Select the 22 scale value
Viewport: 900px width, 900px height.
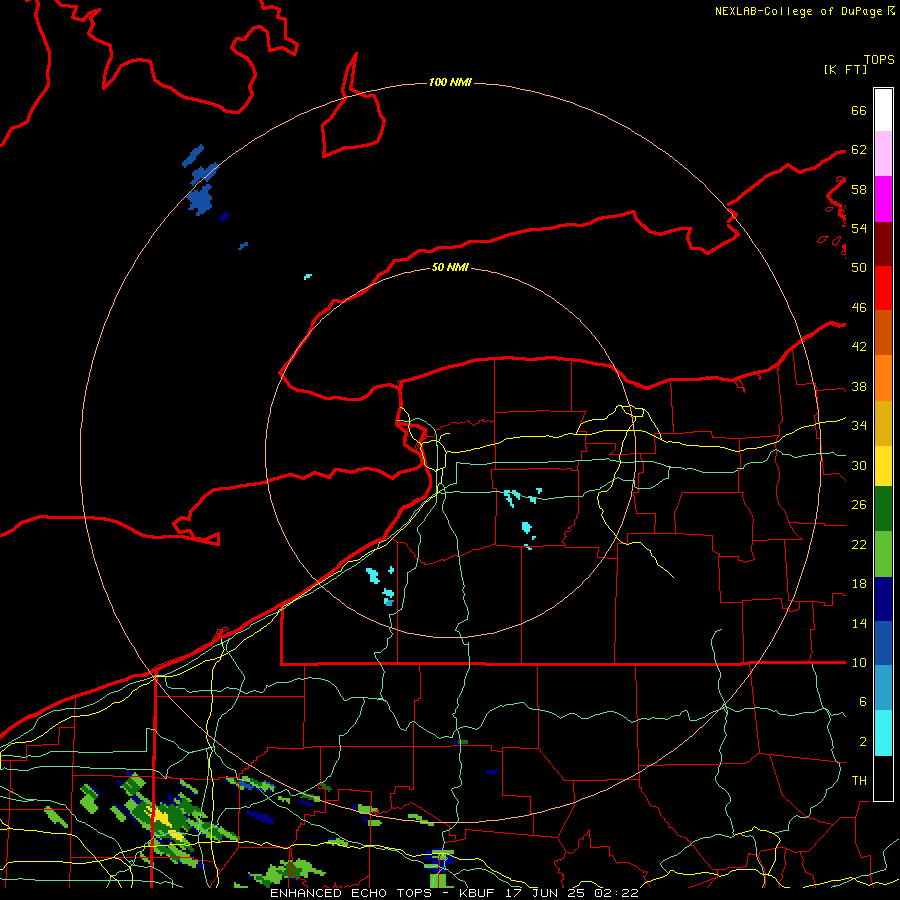click(859, 544)
